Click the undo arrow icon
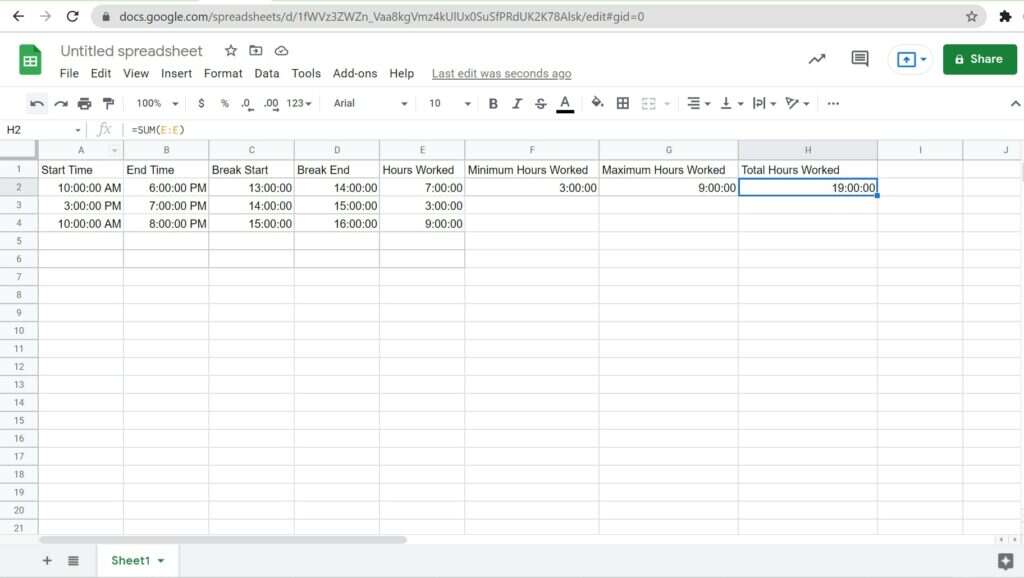Image resolution: width=1024 pixels, height=578 pixels. (x=37, y=103)
